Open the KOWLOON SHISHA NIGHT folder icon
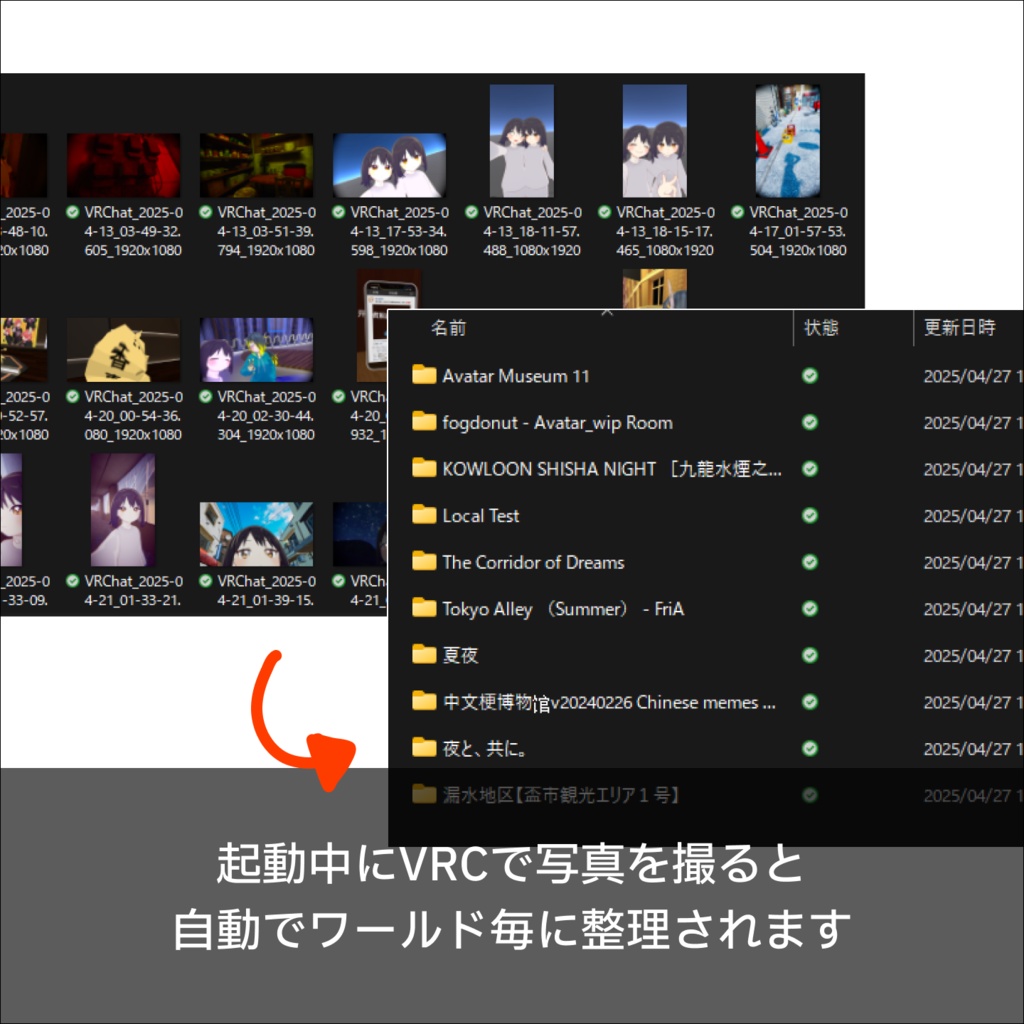Screen dimensions: 1024x1024 [x=423, y=469]
